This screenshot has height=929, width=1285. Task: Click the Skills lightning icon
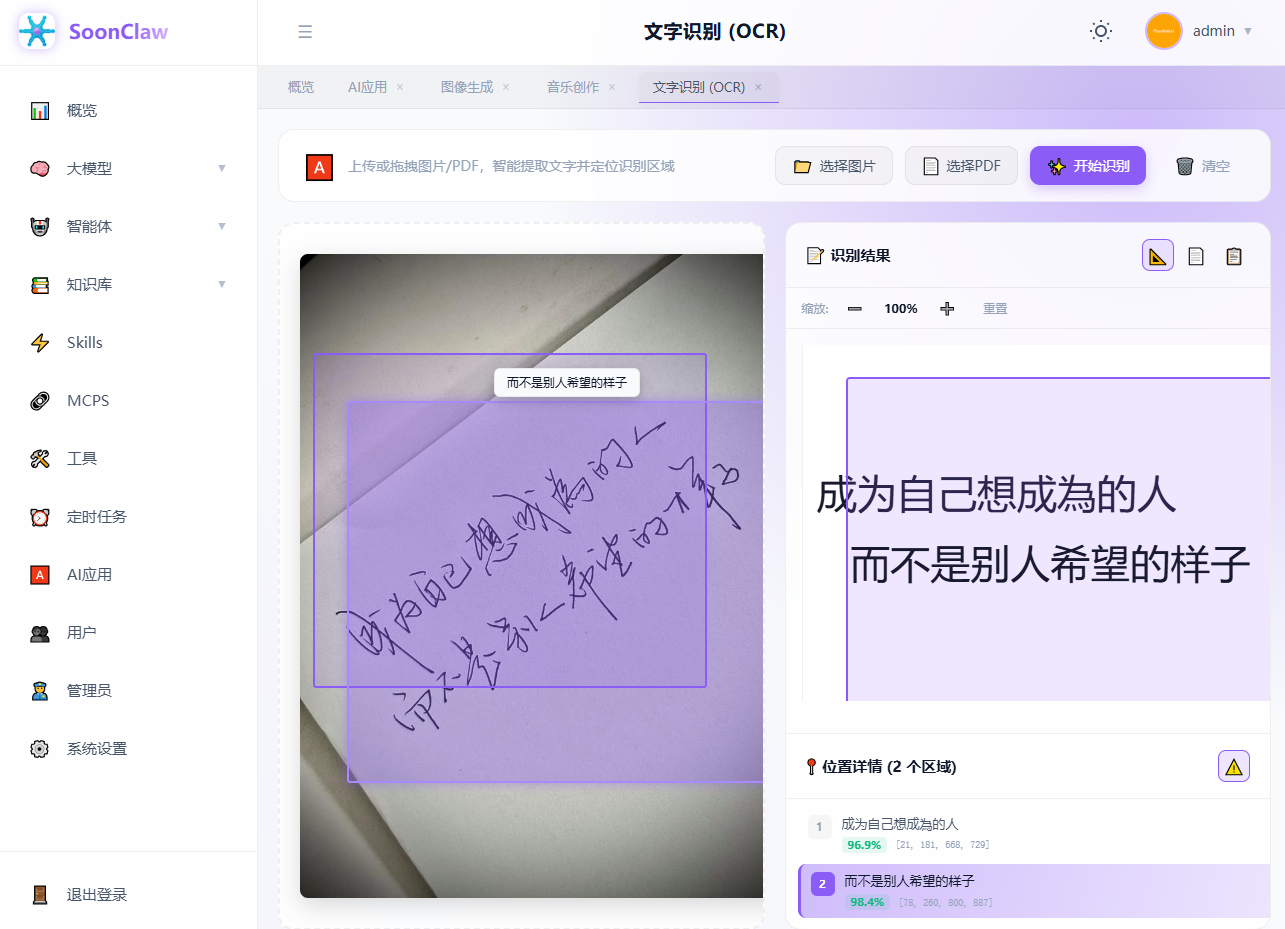point(40,343)
